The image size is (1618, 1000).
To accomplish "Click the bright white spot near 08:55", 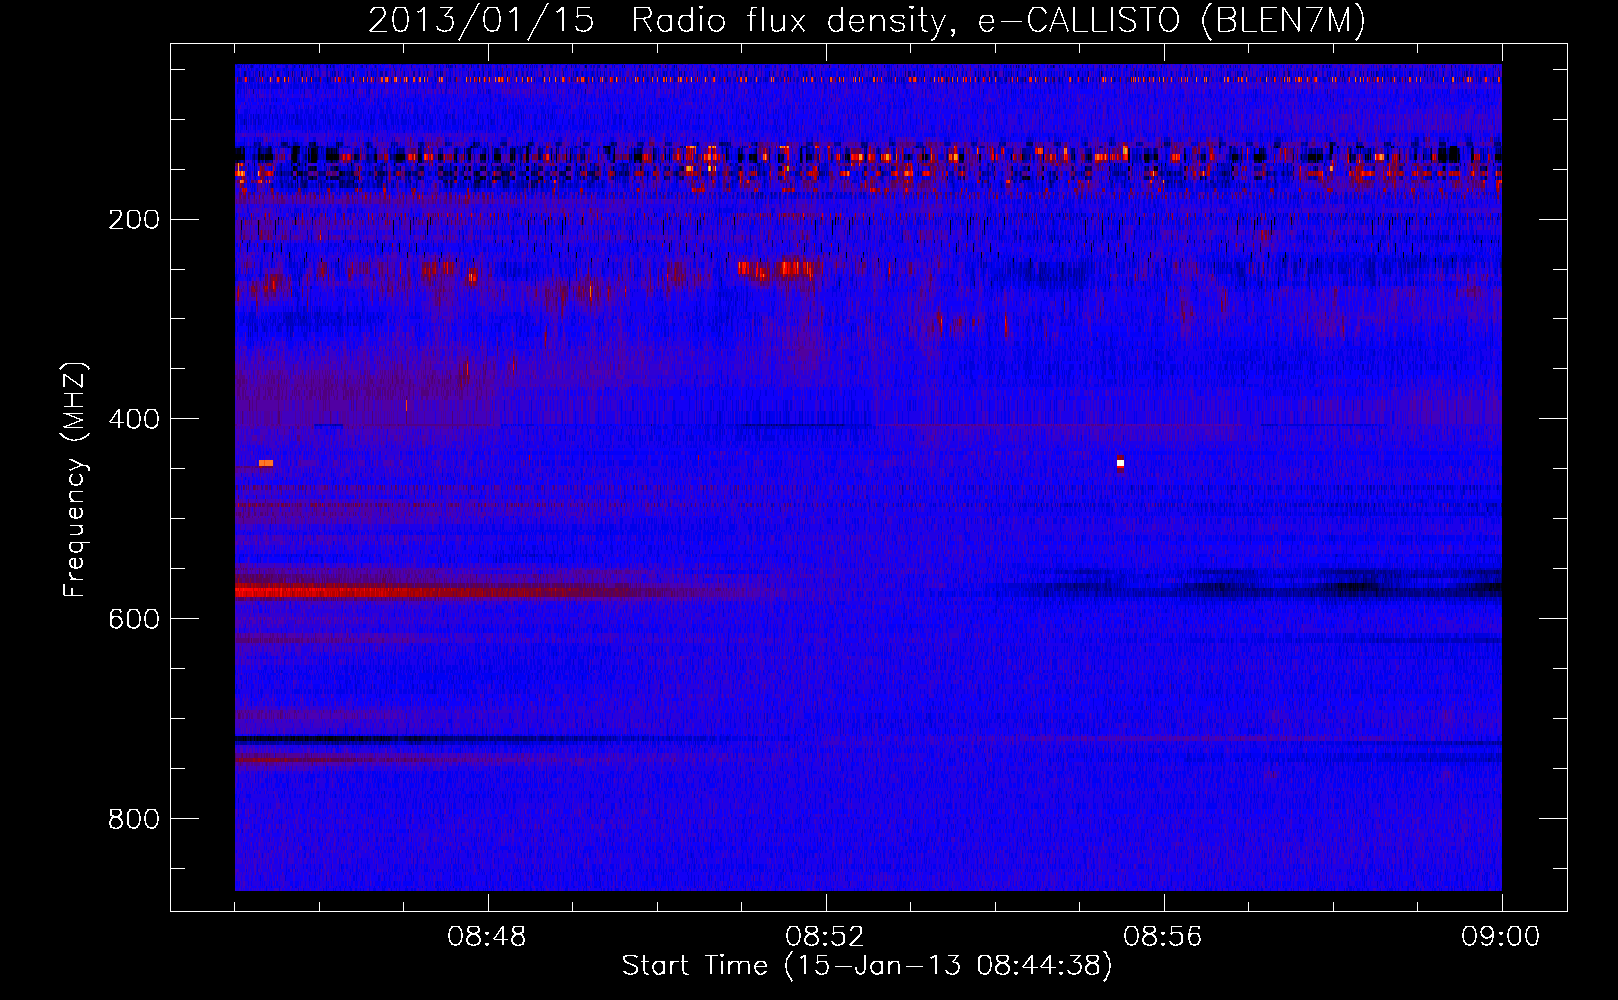I will (x=1121, y=464).
